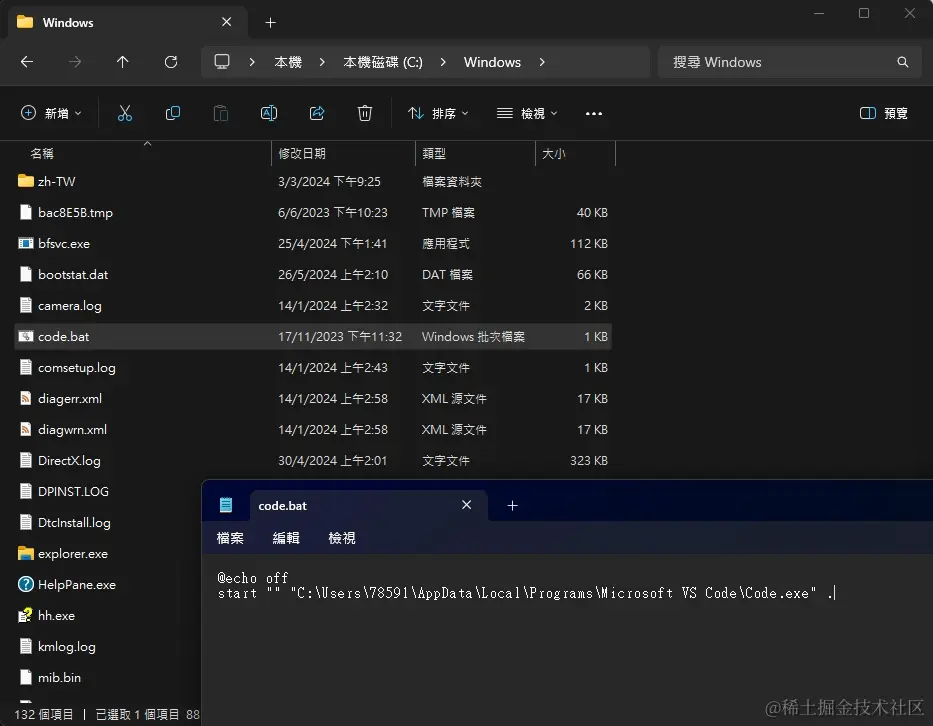Select the Windows tab in Explorer
The height and width of the screenshot is (726, 933).
[125, 23]
